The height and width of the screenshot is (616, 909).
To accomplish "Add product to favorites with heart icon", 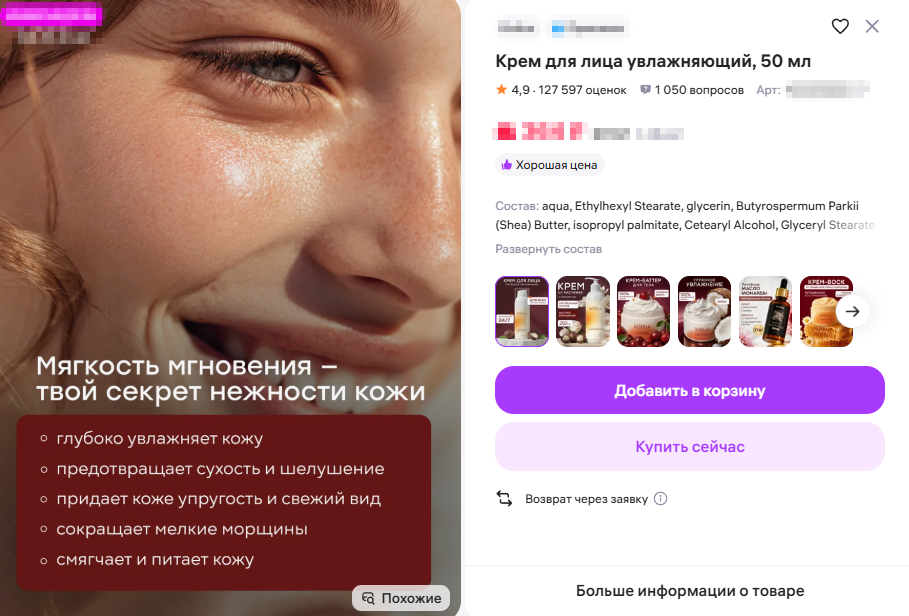I will pyautogui.click(x=840, y=26).
